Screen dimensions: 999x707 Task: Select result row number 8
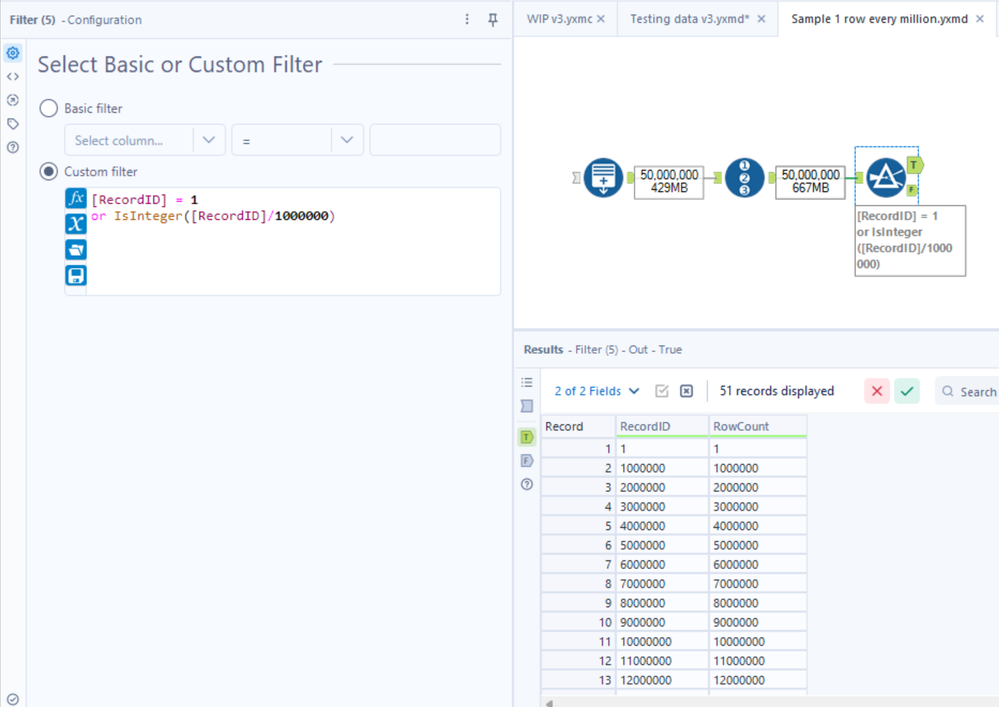(578, 583)
